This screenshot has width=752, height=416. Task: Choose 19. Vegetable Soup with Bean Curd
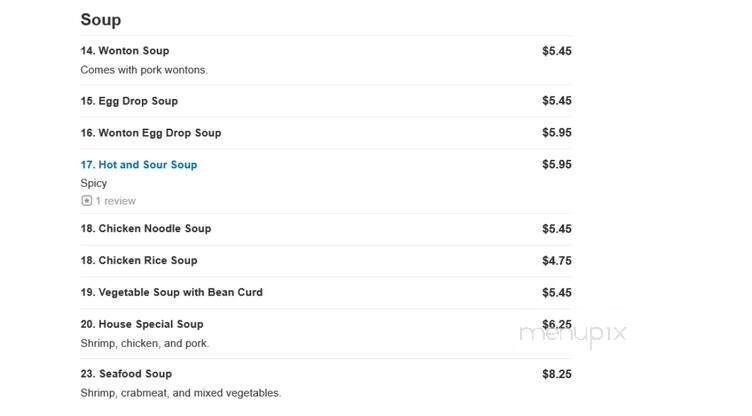[172, 292]
